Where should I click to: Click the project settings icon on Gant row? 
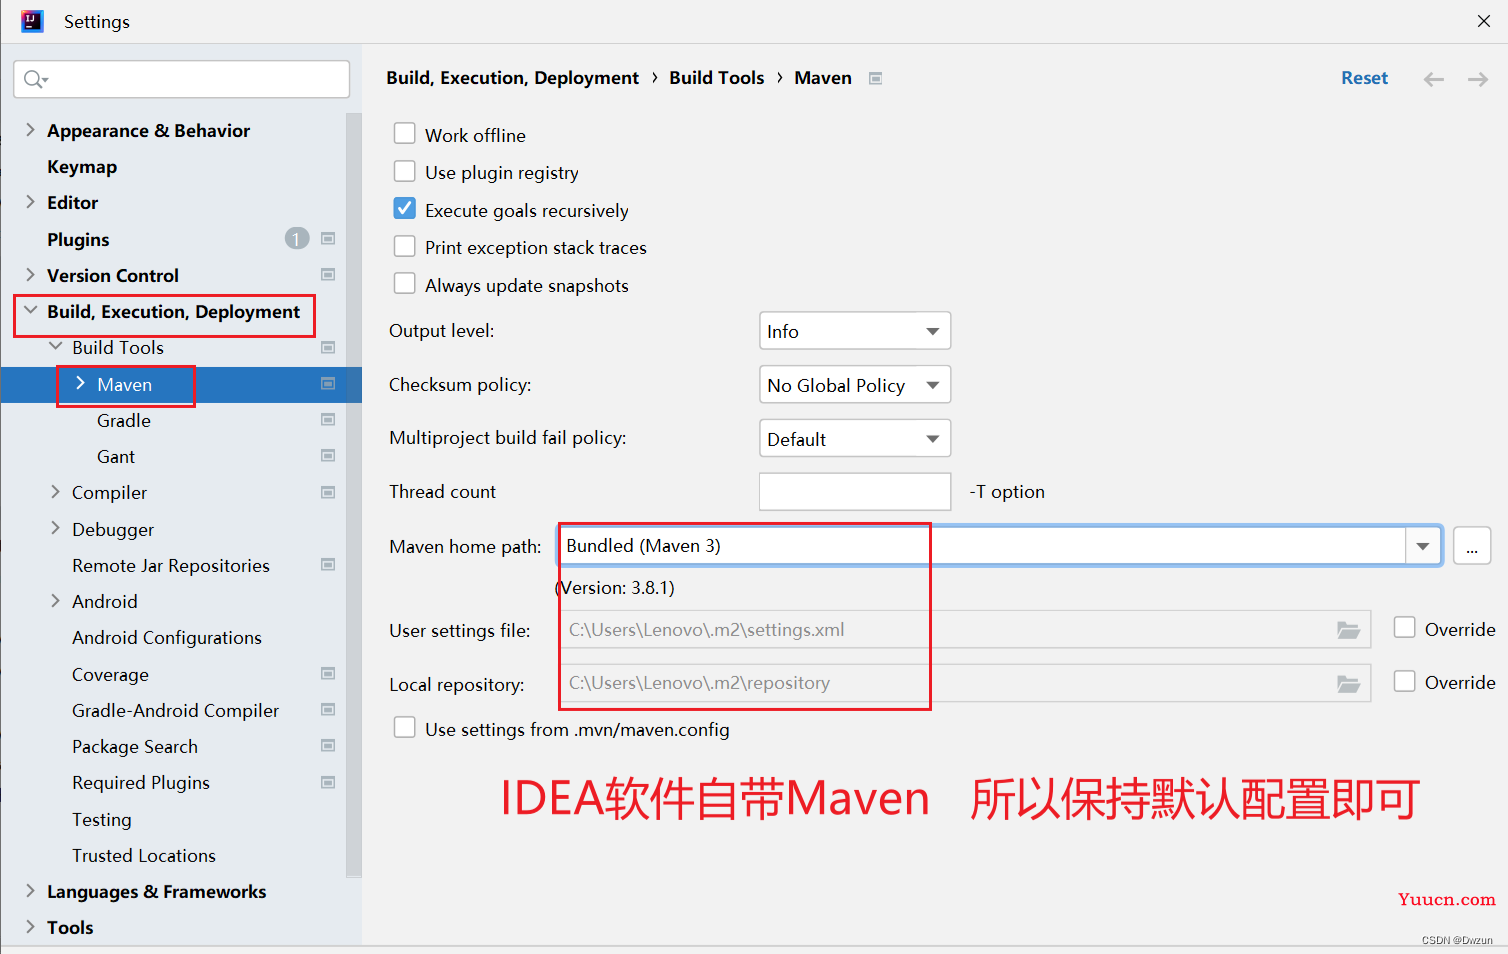coord(328,456)
